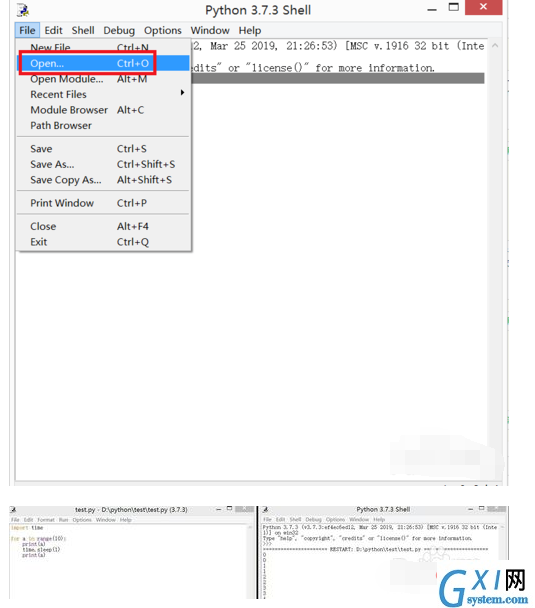The width and height of the screenshot is (535, 608).
Task: Minimize the small Python 3.7.3 Shell window
Action: [x=471, y=509]
